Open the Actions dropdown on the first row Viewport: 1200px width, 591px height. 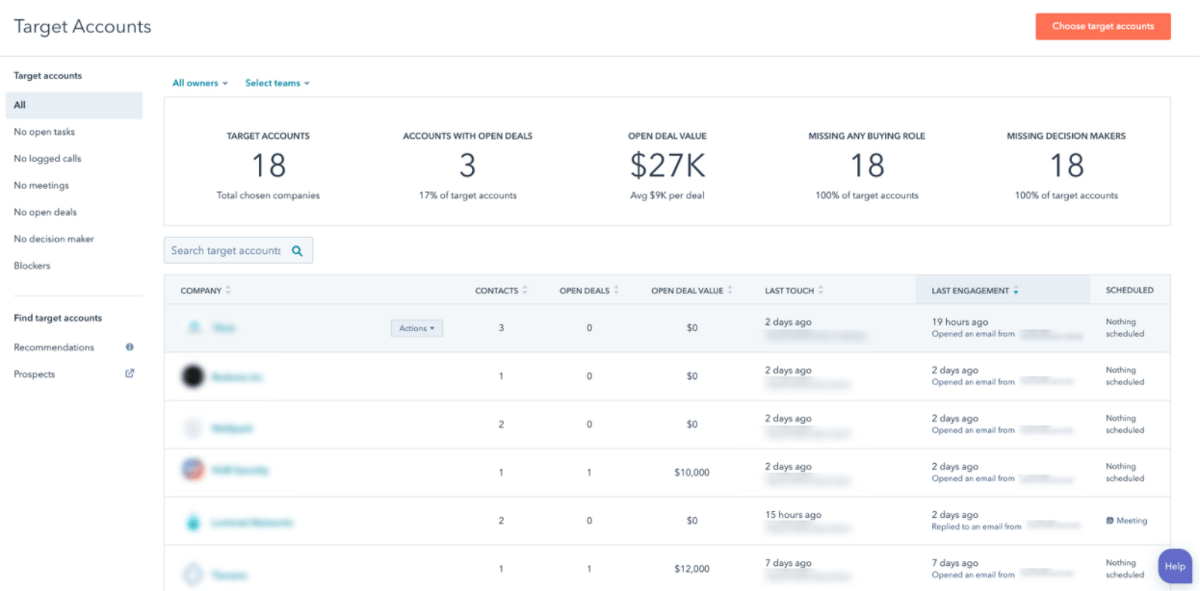tap(416, 327)
